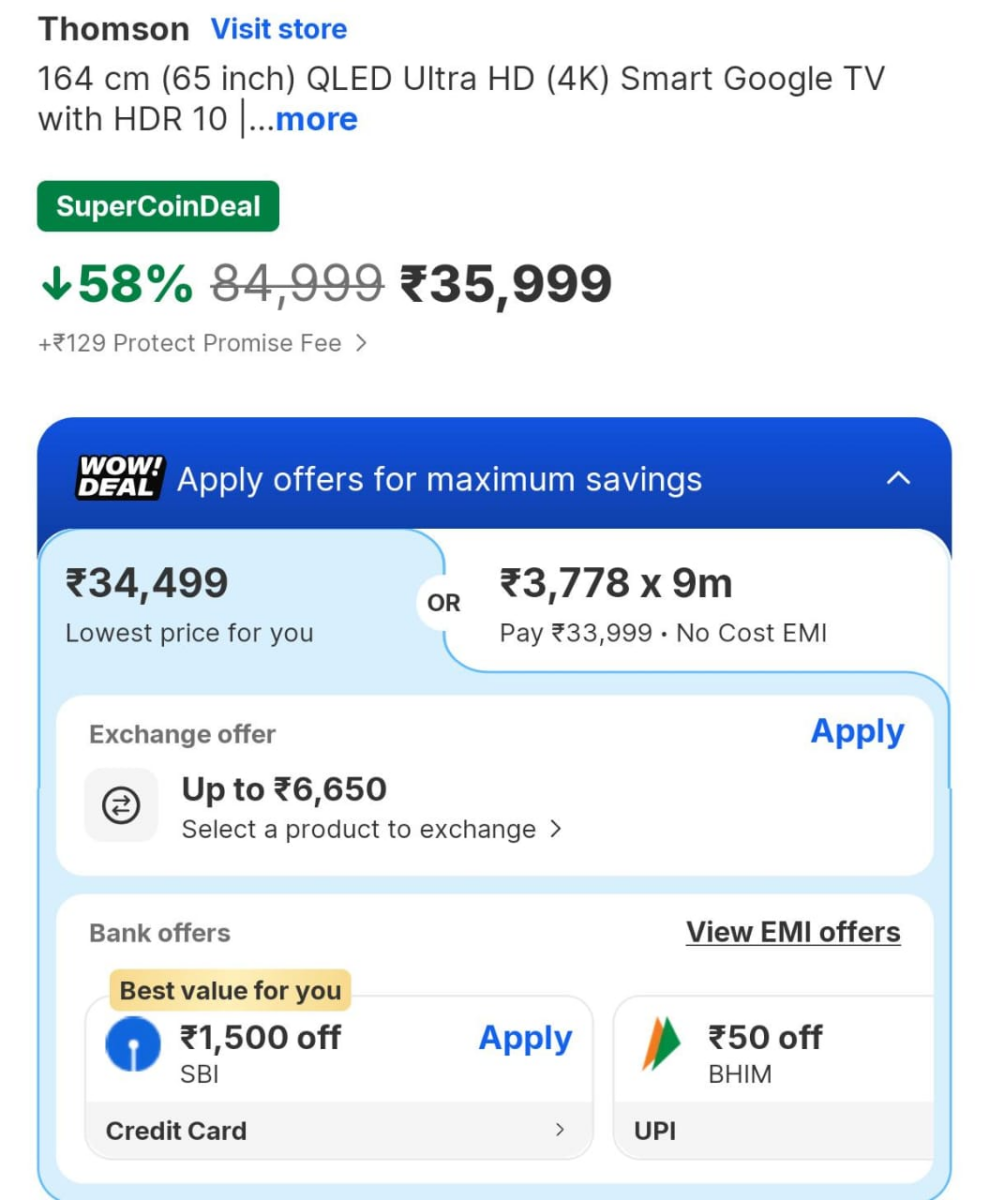Click the Visit store link
The image size is (989, 1200).
(279, 28)
